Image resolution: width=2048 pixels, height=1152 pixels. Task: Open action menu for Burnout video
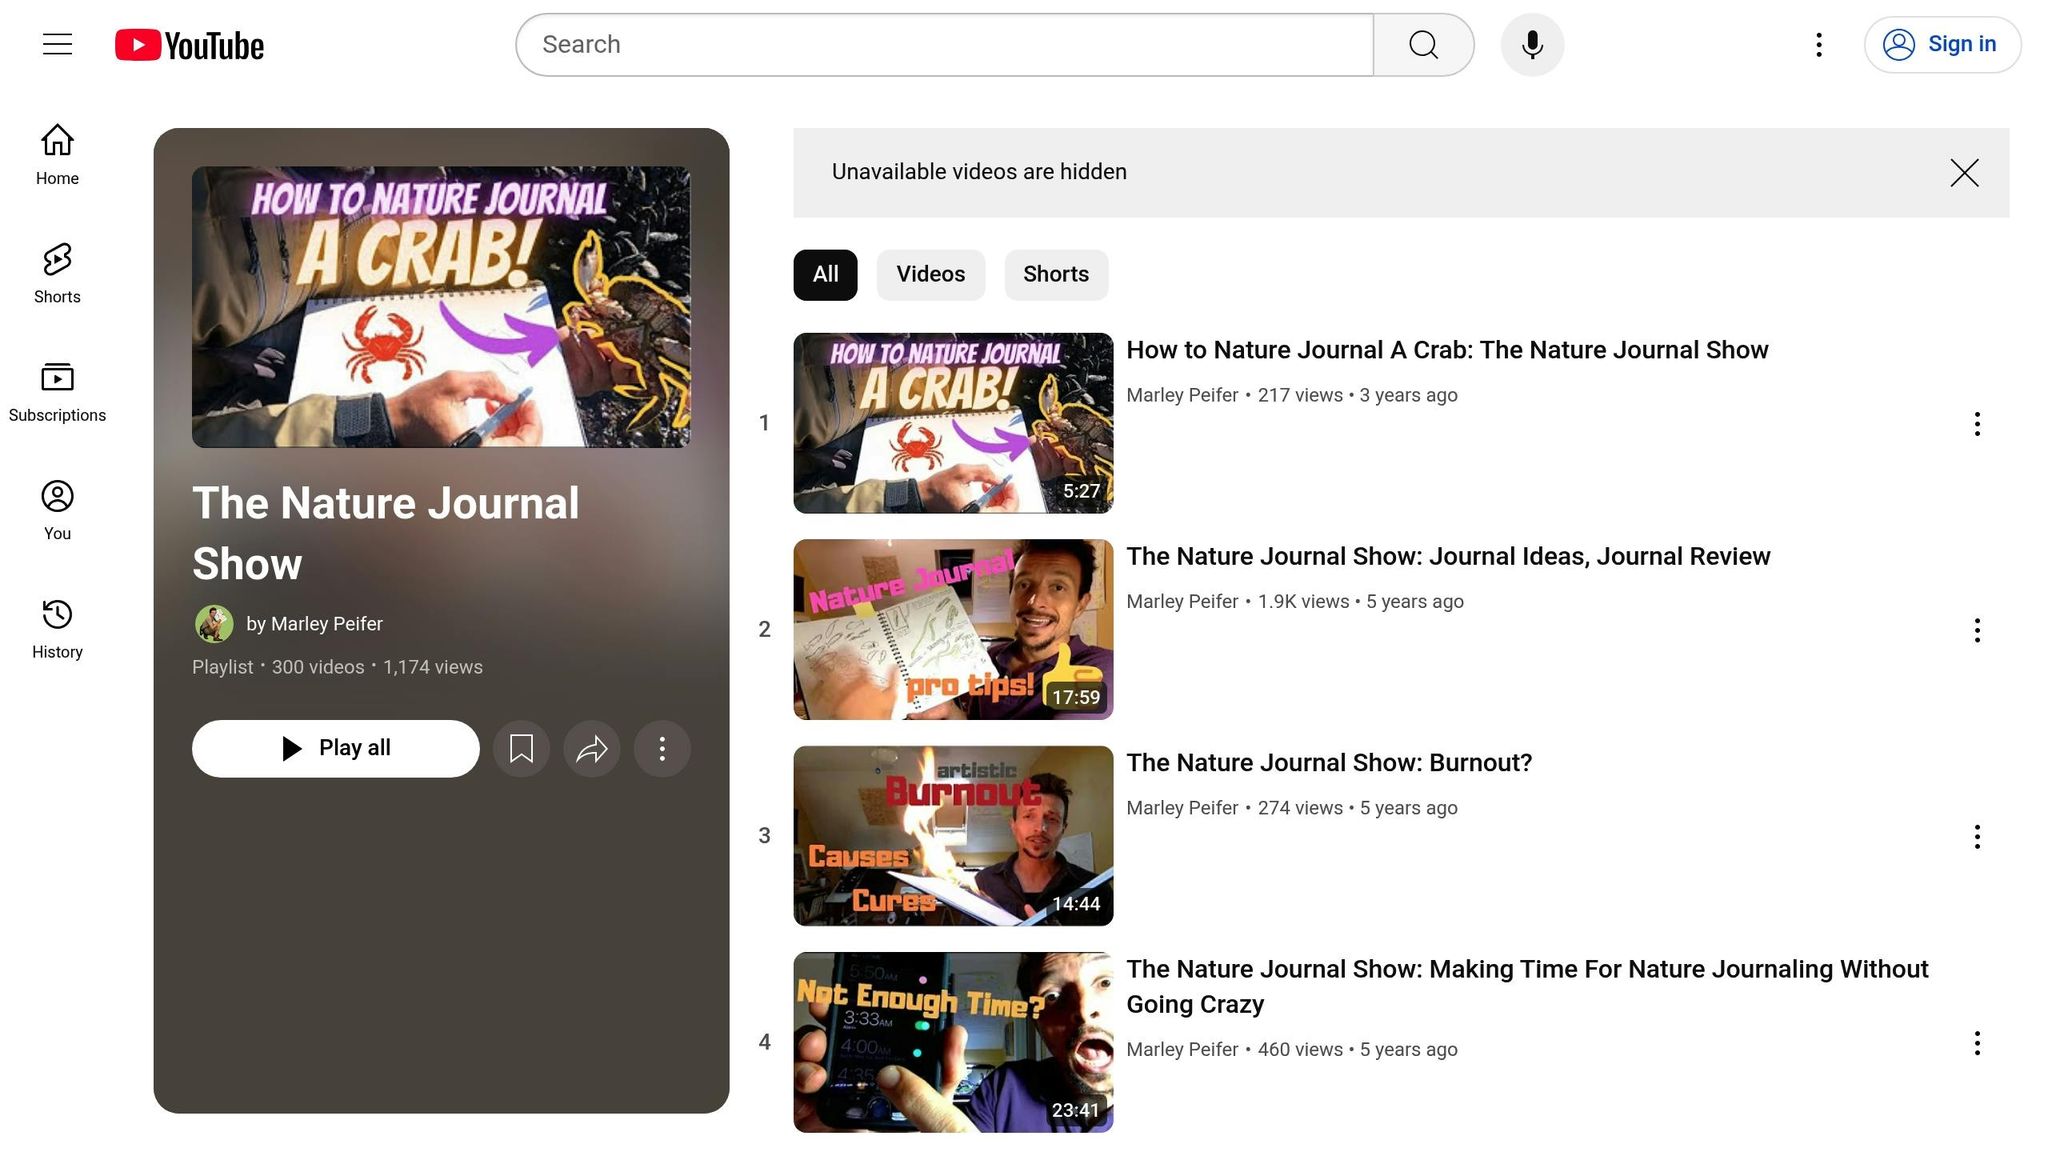1976,837
